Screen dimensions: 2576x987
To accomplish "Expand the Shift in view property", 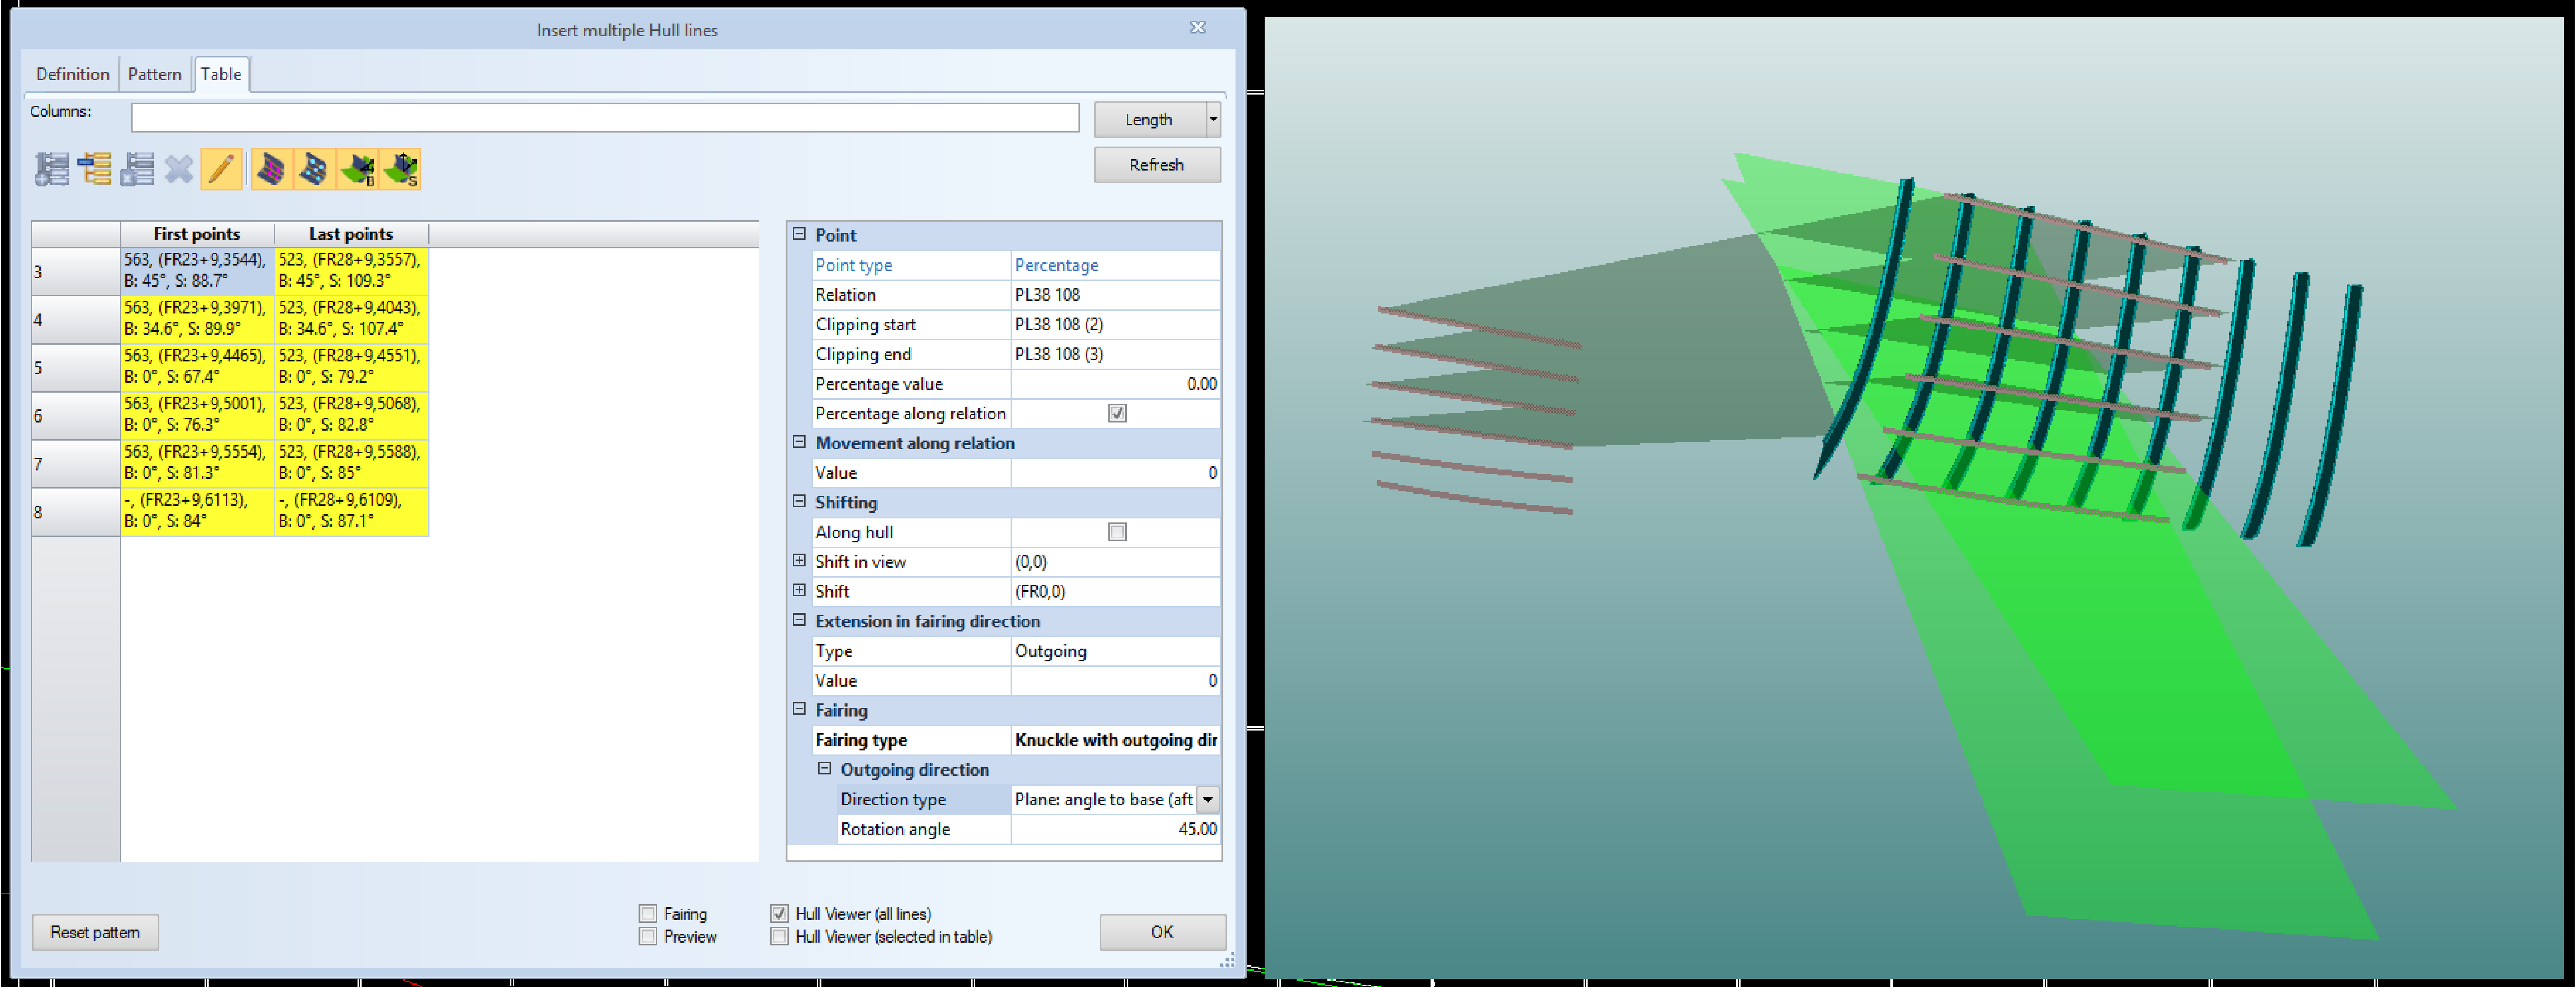I will click(799, 561).
